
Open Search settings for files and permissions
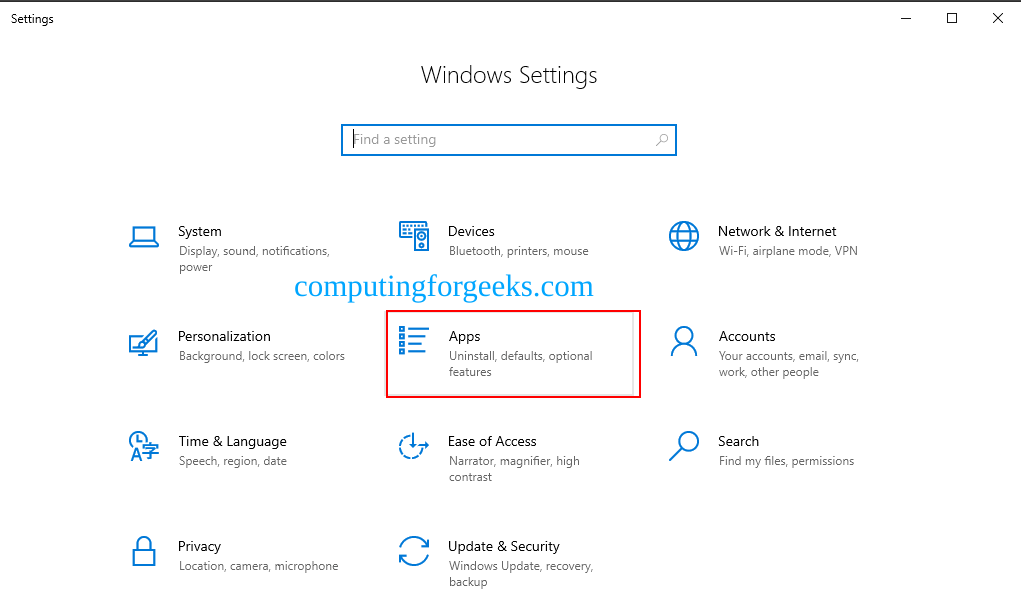click(x=738, y=441)
